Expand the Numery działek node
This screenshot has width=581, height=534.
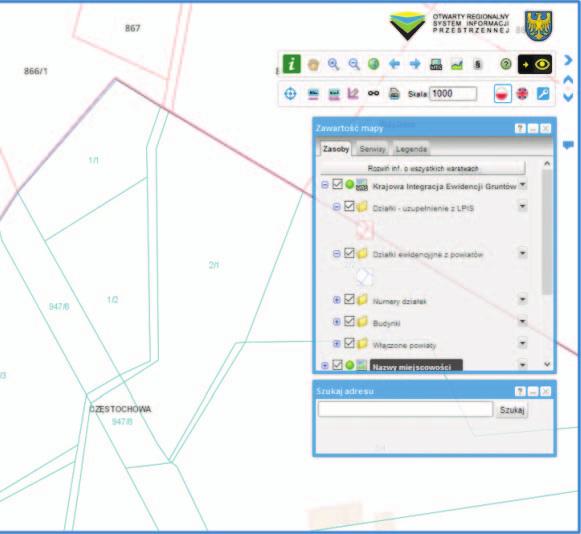coord(336,300)
